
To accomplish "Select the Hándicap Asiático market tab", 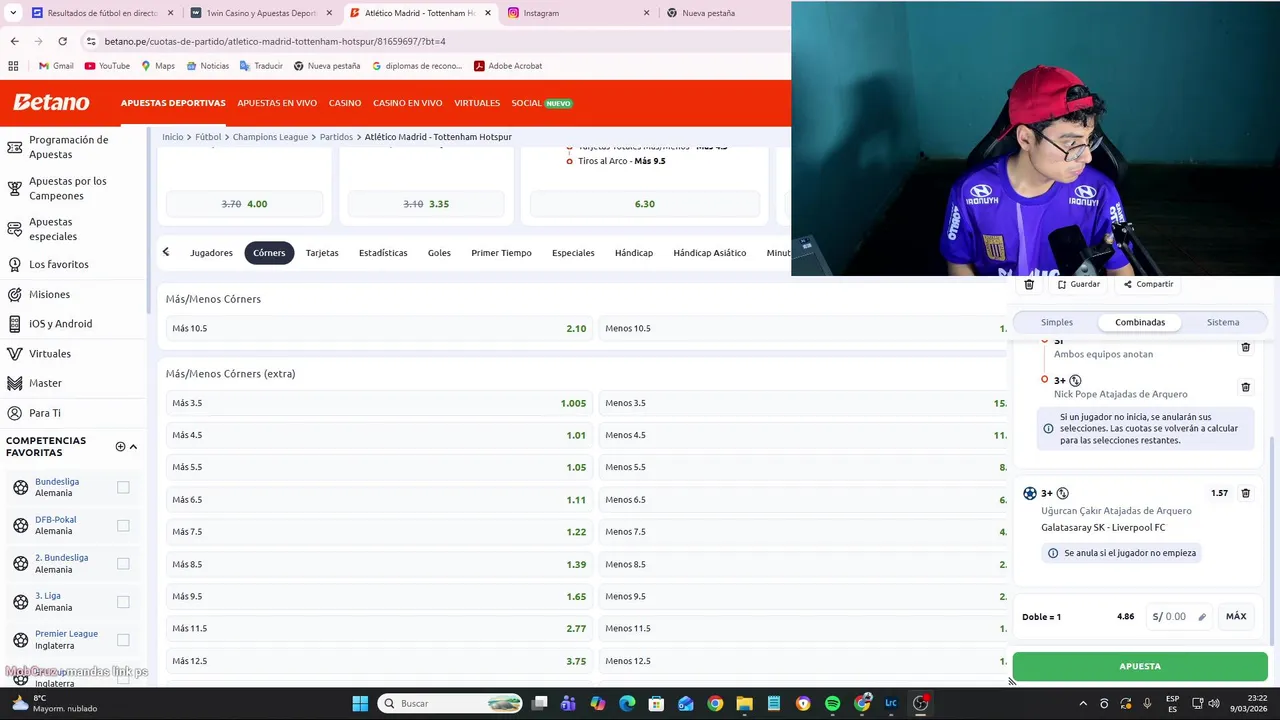I will click(x=709, y=253).
